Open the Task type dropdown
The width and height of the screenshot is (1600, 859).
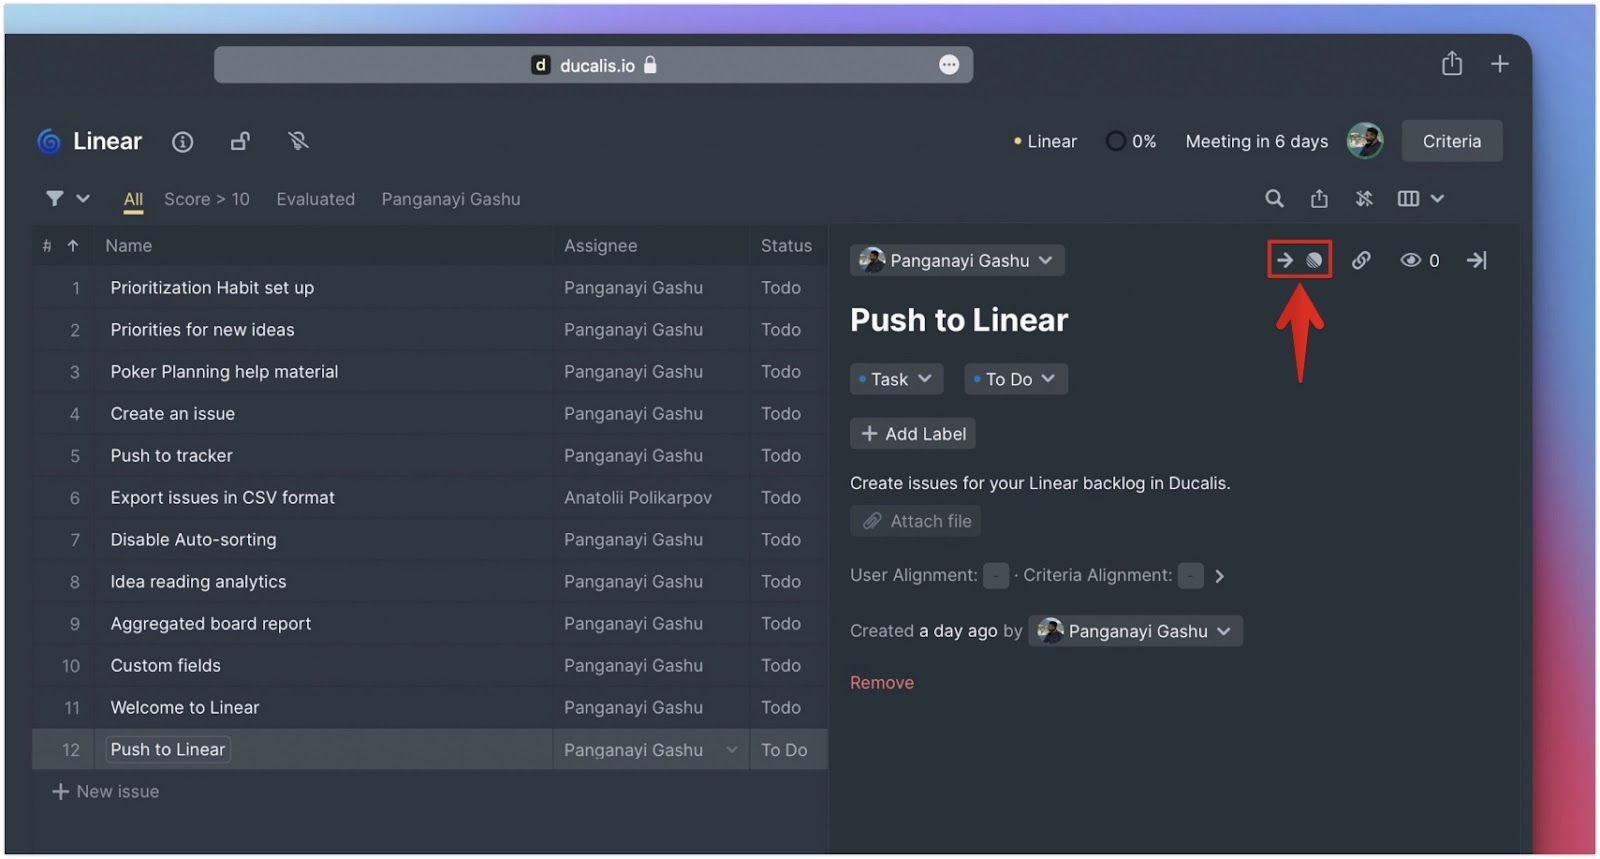point(896,379)
